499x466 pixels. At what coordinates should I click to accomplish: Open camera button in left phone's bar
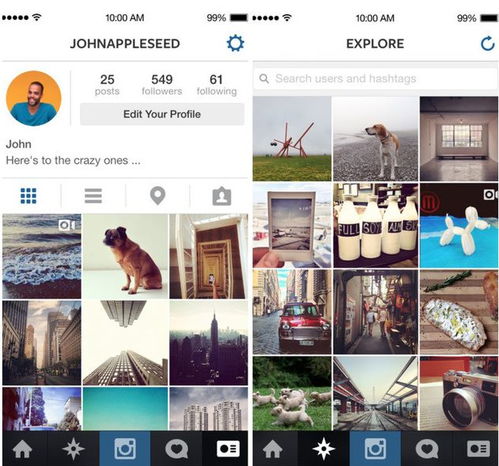point(125,449)
